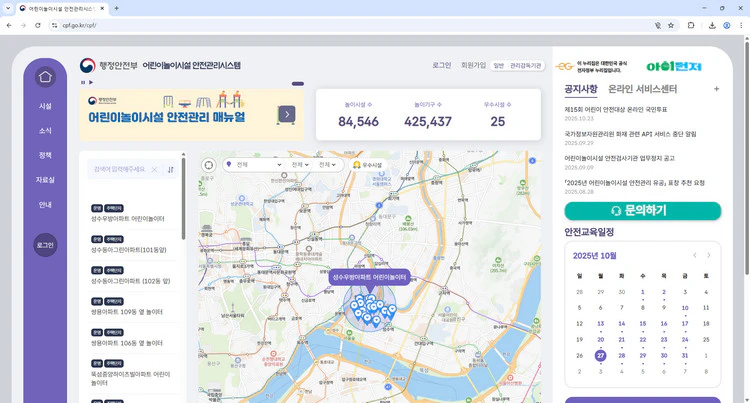The height and width of the screenshot is (403, 750).
Task: Click the current location target icon on map
Action: click(x=208, y=165)
